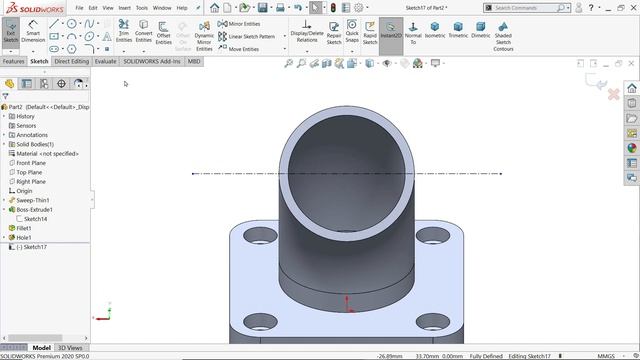Switch to the Direct Editing tab
The width and height of the screenshot is (640, 360).
[x=71, y=61]
